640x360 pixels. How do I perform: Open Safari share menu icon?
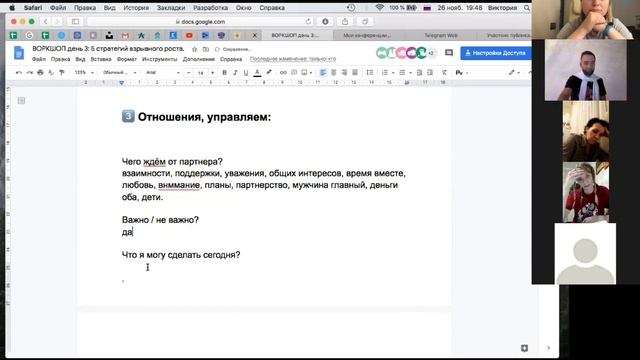coord(345,22)
